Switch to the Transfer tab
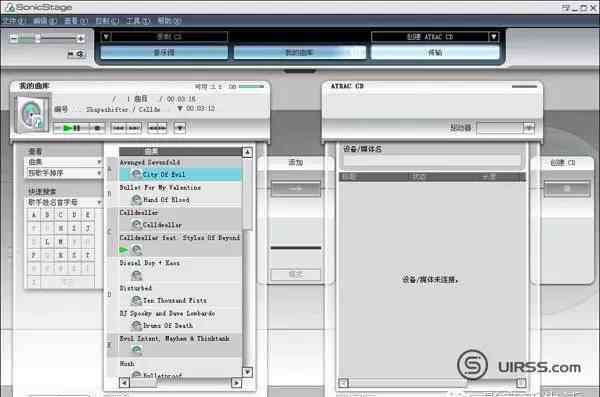Viewport: 600px width, 397px height. click(435, 52)
